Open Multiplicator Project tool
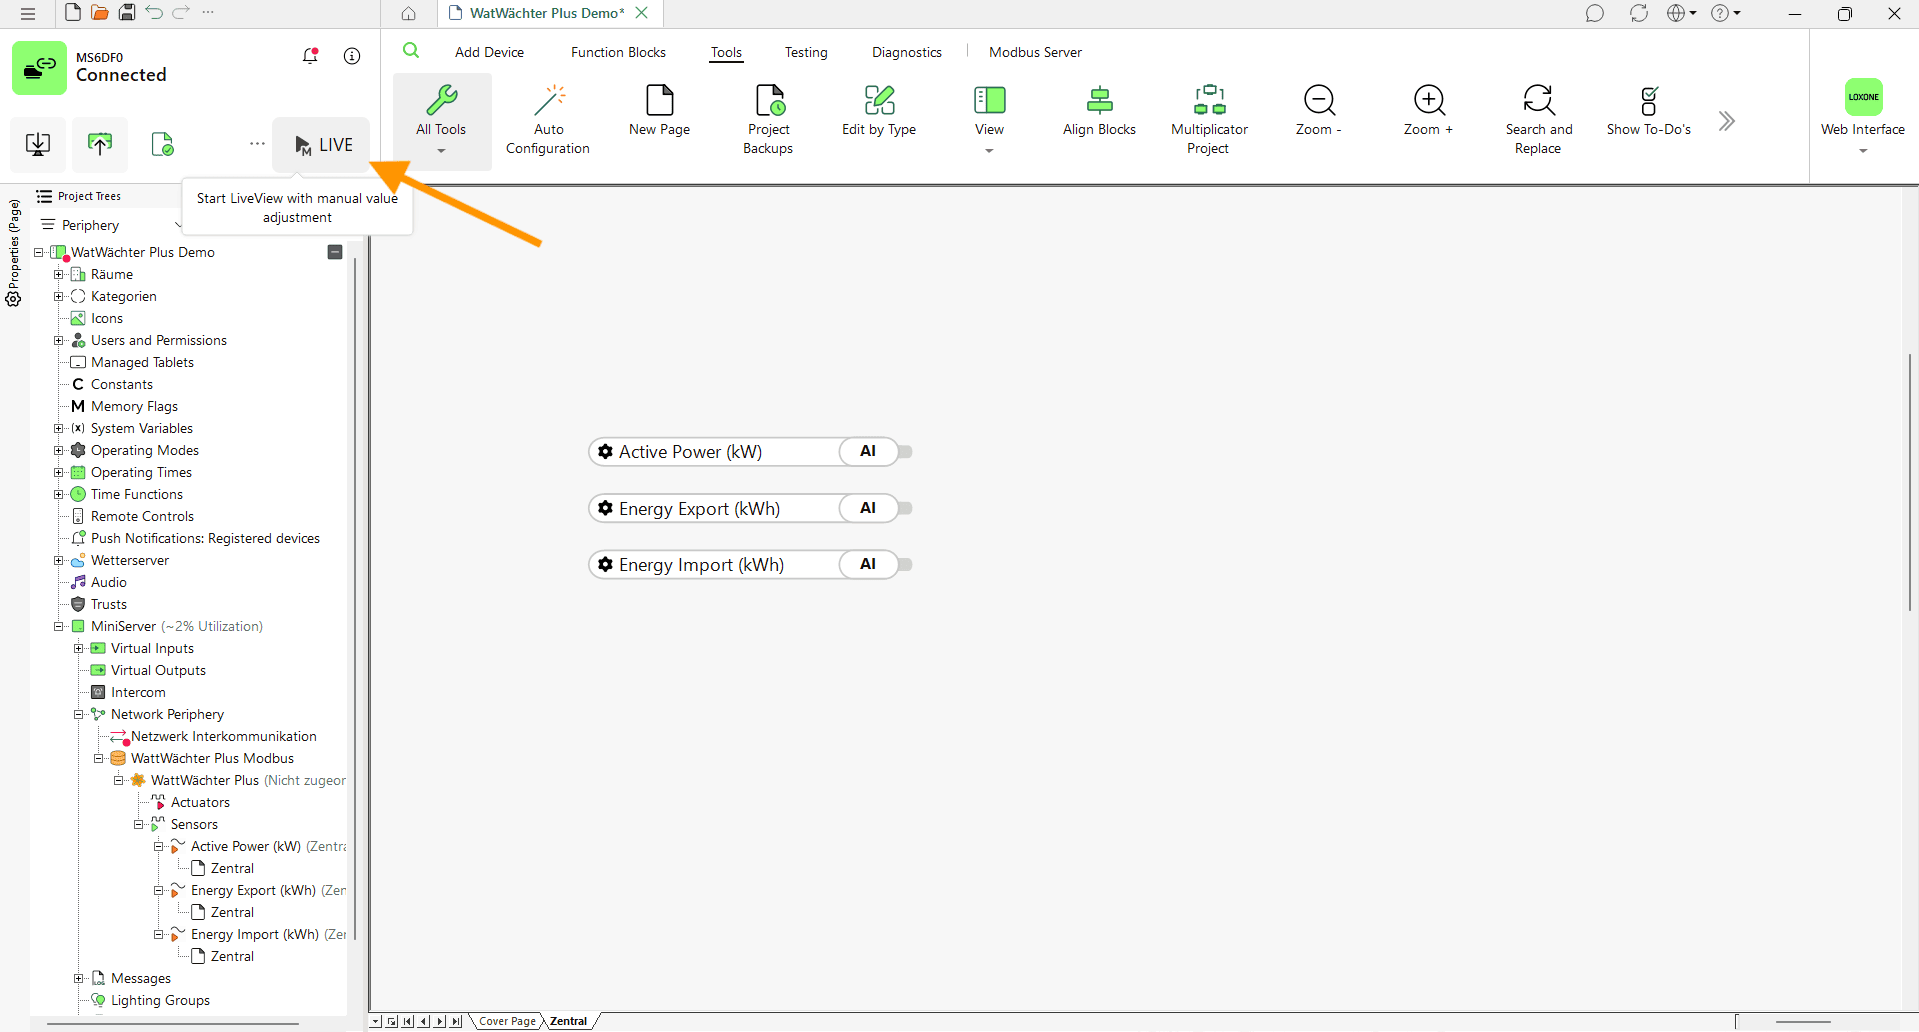Screen dimensions: 1919x1032 (x=1209, y=120)
